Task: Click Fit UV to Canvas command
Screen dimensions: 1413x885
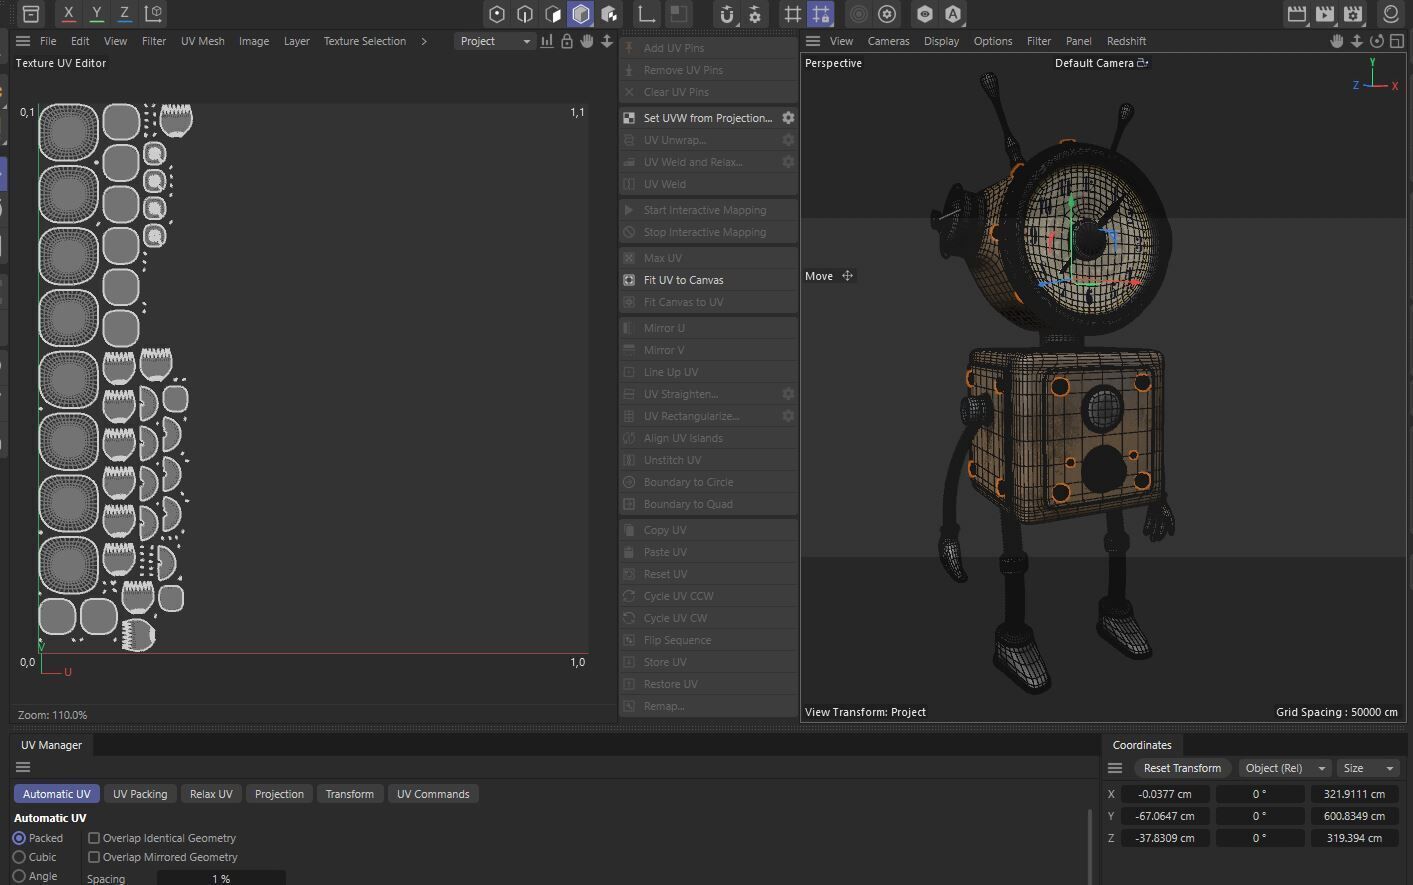Action: [x=708, y=280]
